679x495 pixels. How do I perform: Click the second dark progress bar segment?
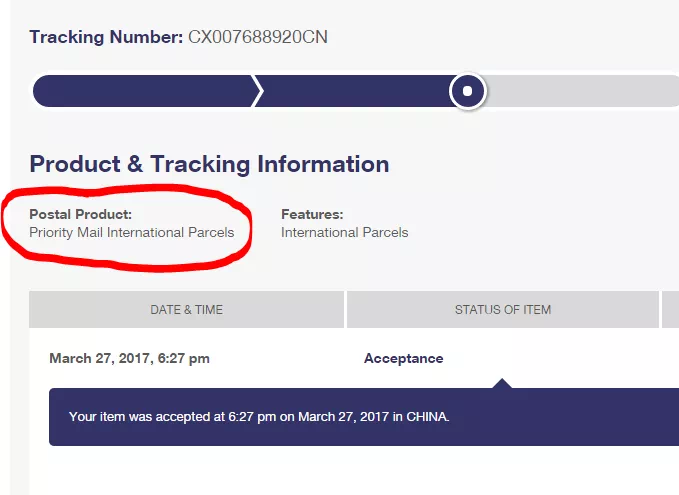(355, 91)
